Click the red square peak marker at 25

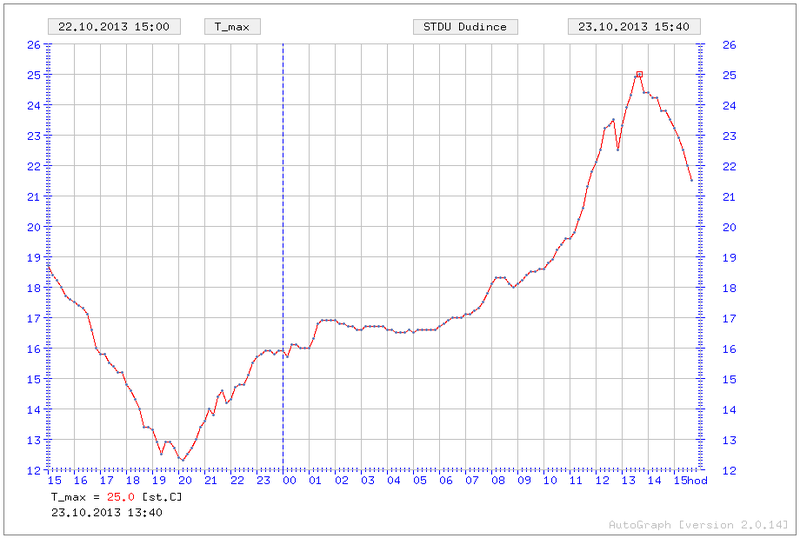pyautogui.click(x=639, y=75)
